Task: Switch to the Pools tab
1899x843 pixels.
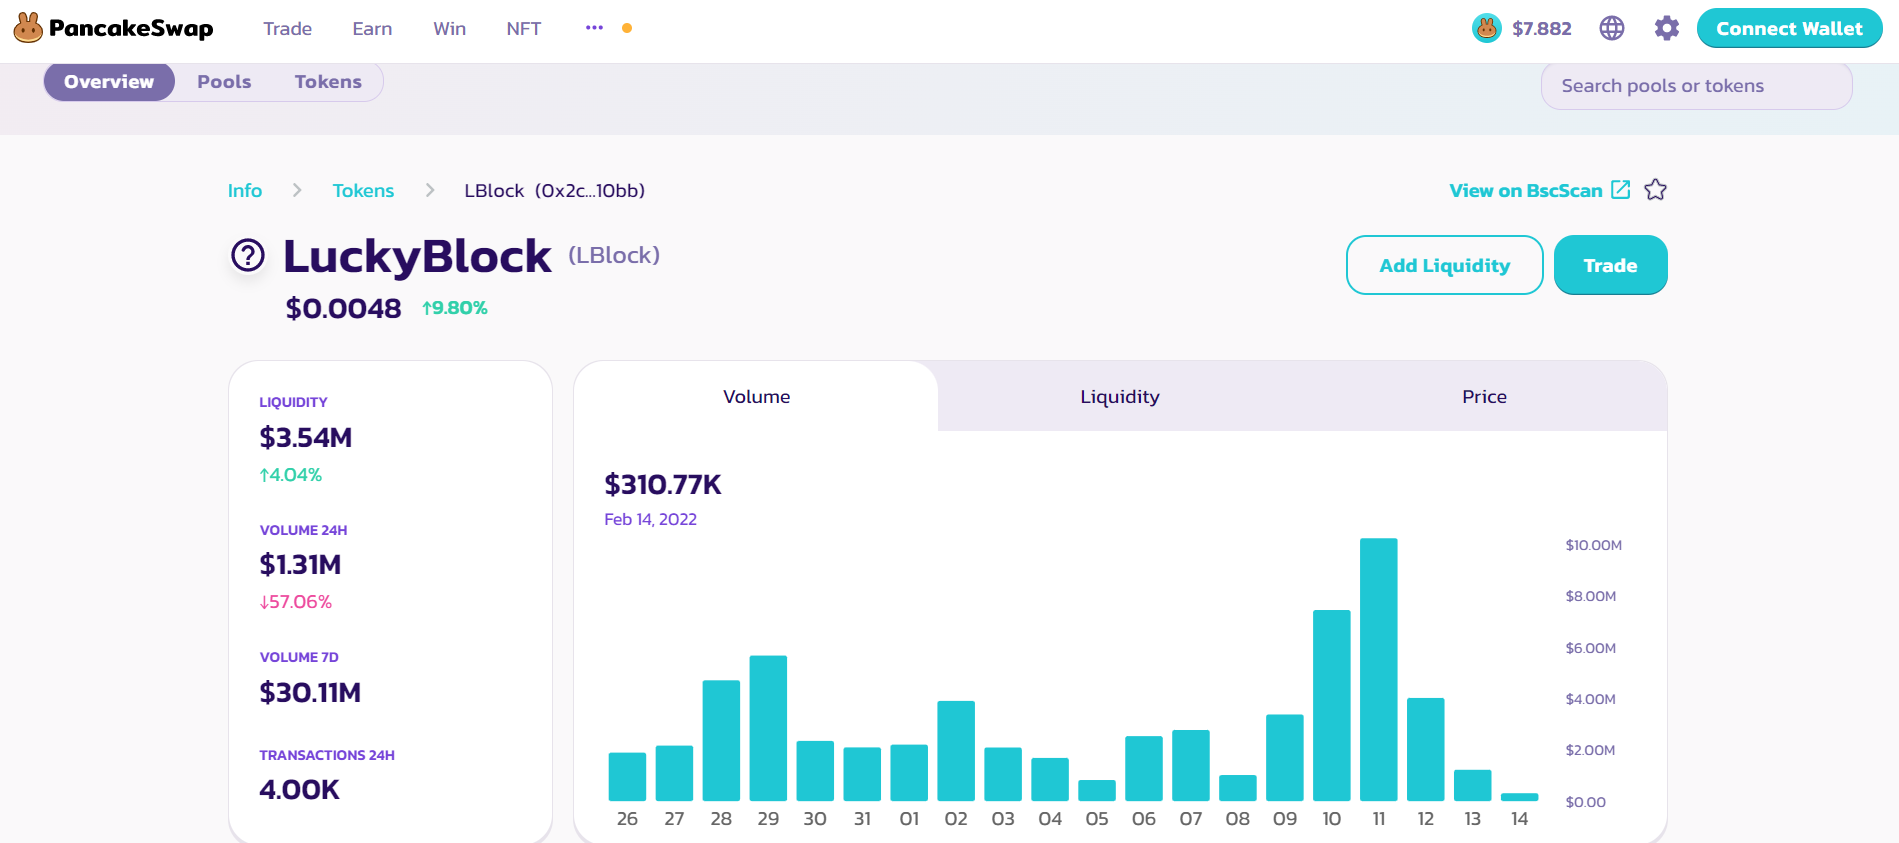Action: [224, 82]
